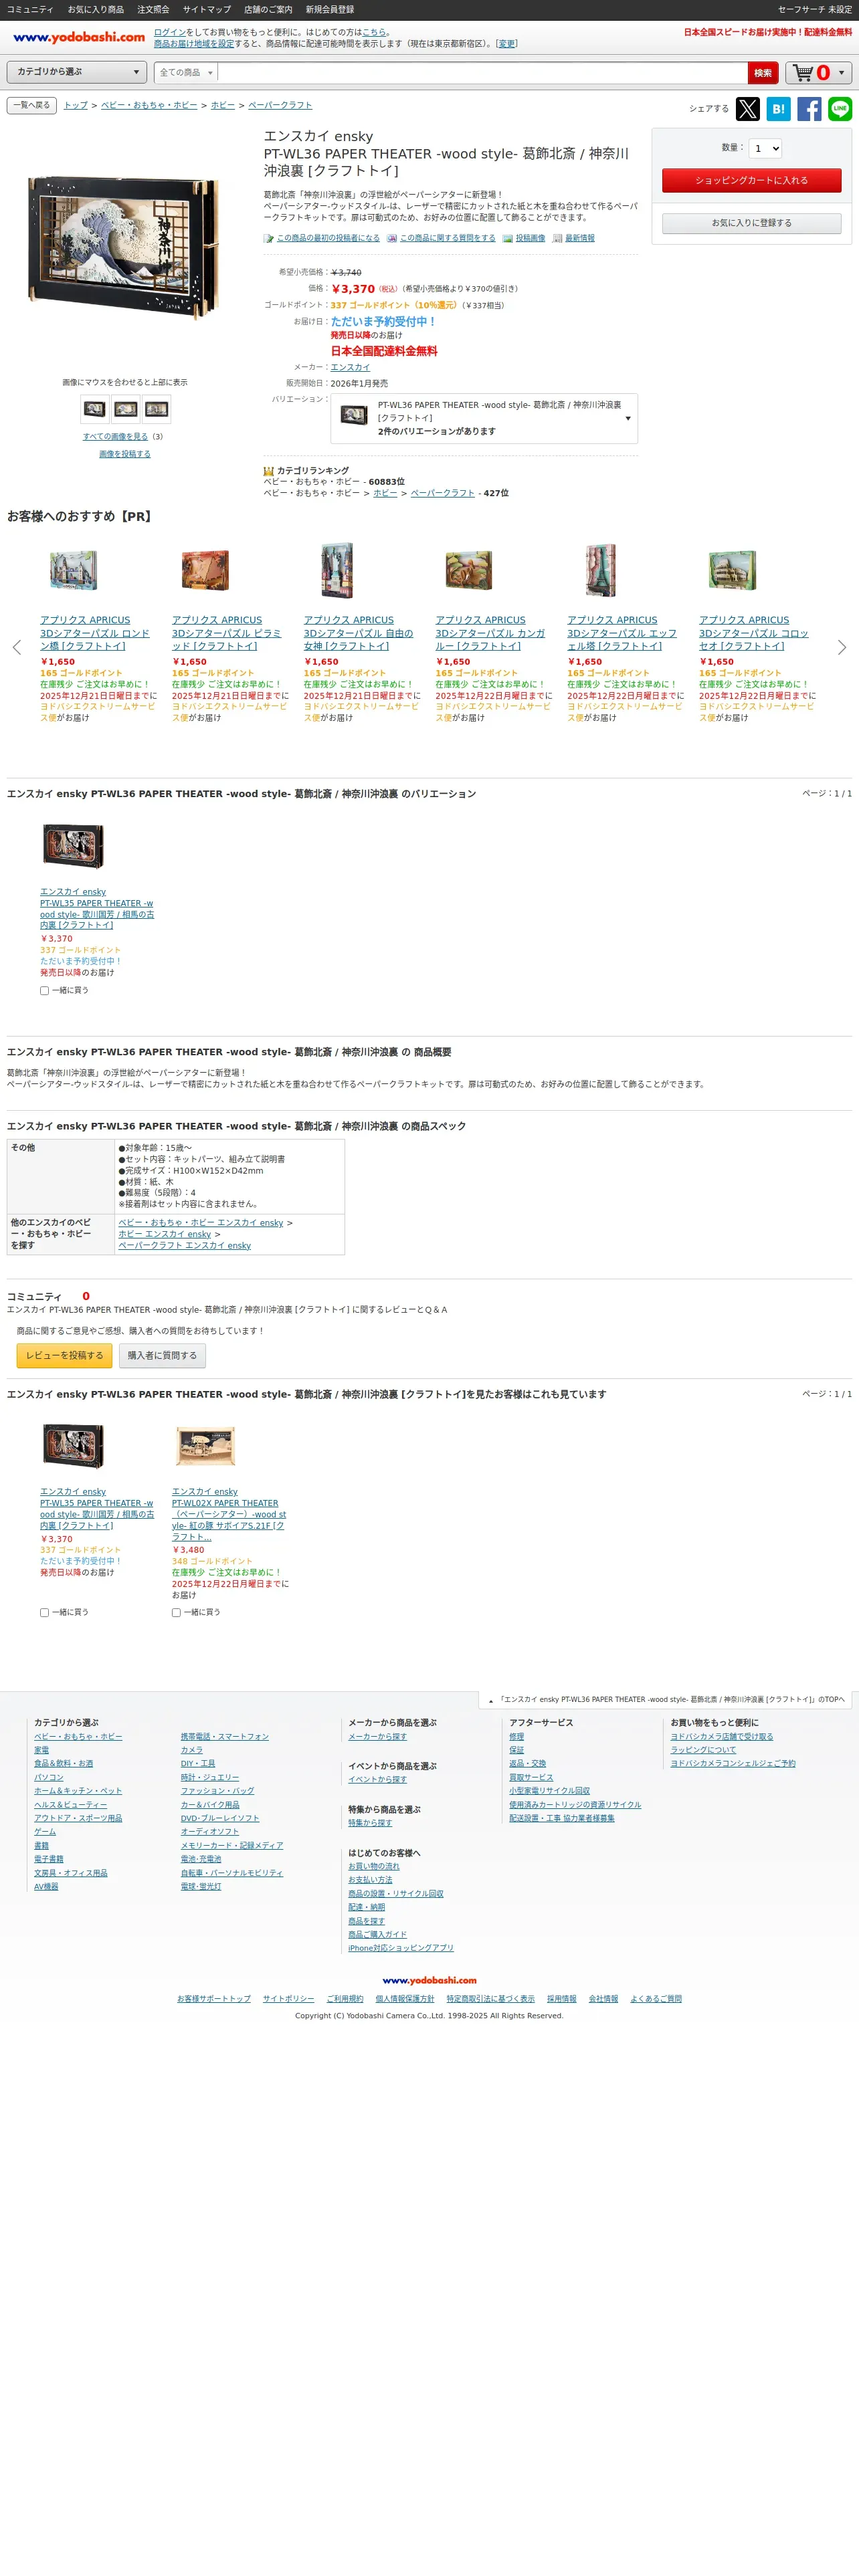Image resolution: width=859 pixels, height=2576 pixels.
Task: Click ログイン link in header
Action: pos(170,32)
